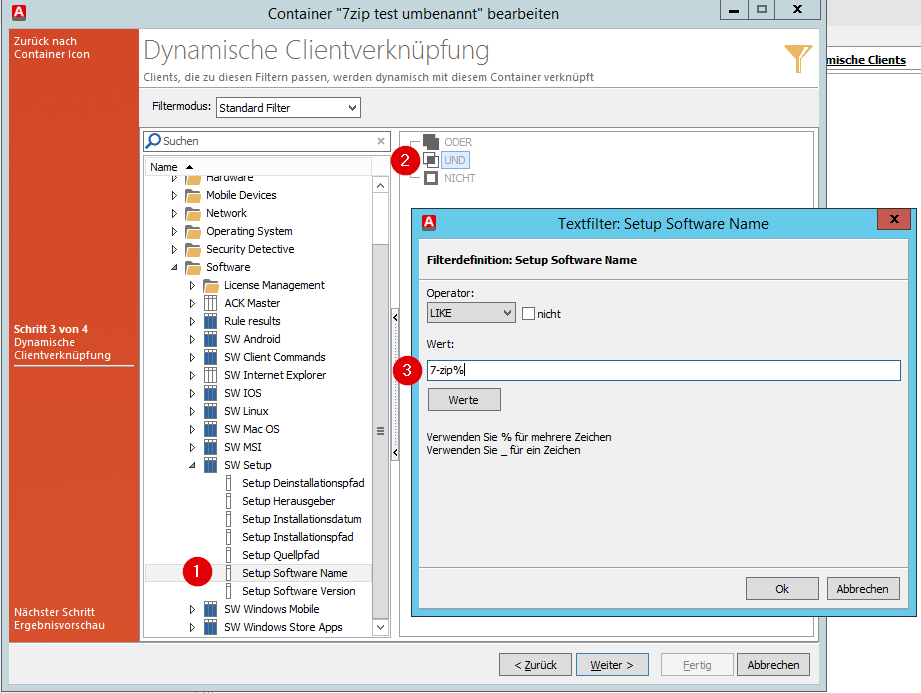Click 'Schritt 3 von 4 Dynamische Clientverknüpfung' step
Image resolution: width=921 pixels, height=693 pixels.
pos(62,342)
